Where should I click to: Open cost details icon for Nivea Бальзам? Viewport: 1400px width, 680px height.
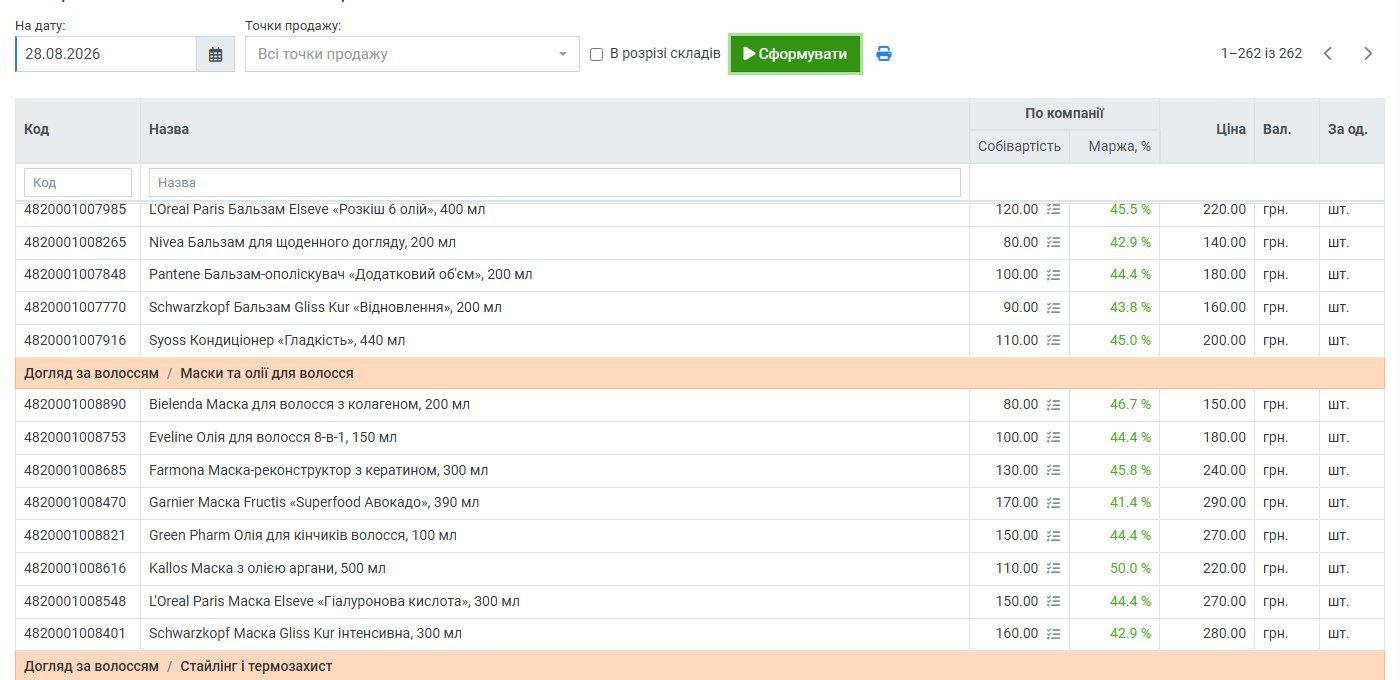pos(1053,242)
